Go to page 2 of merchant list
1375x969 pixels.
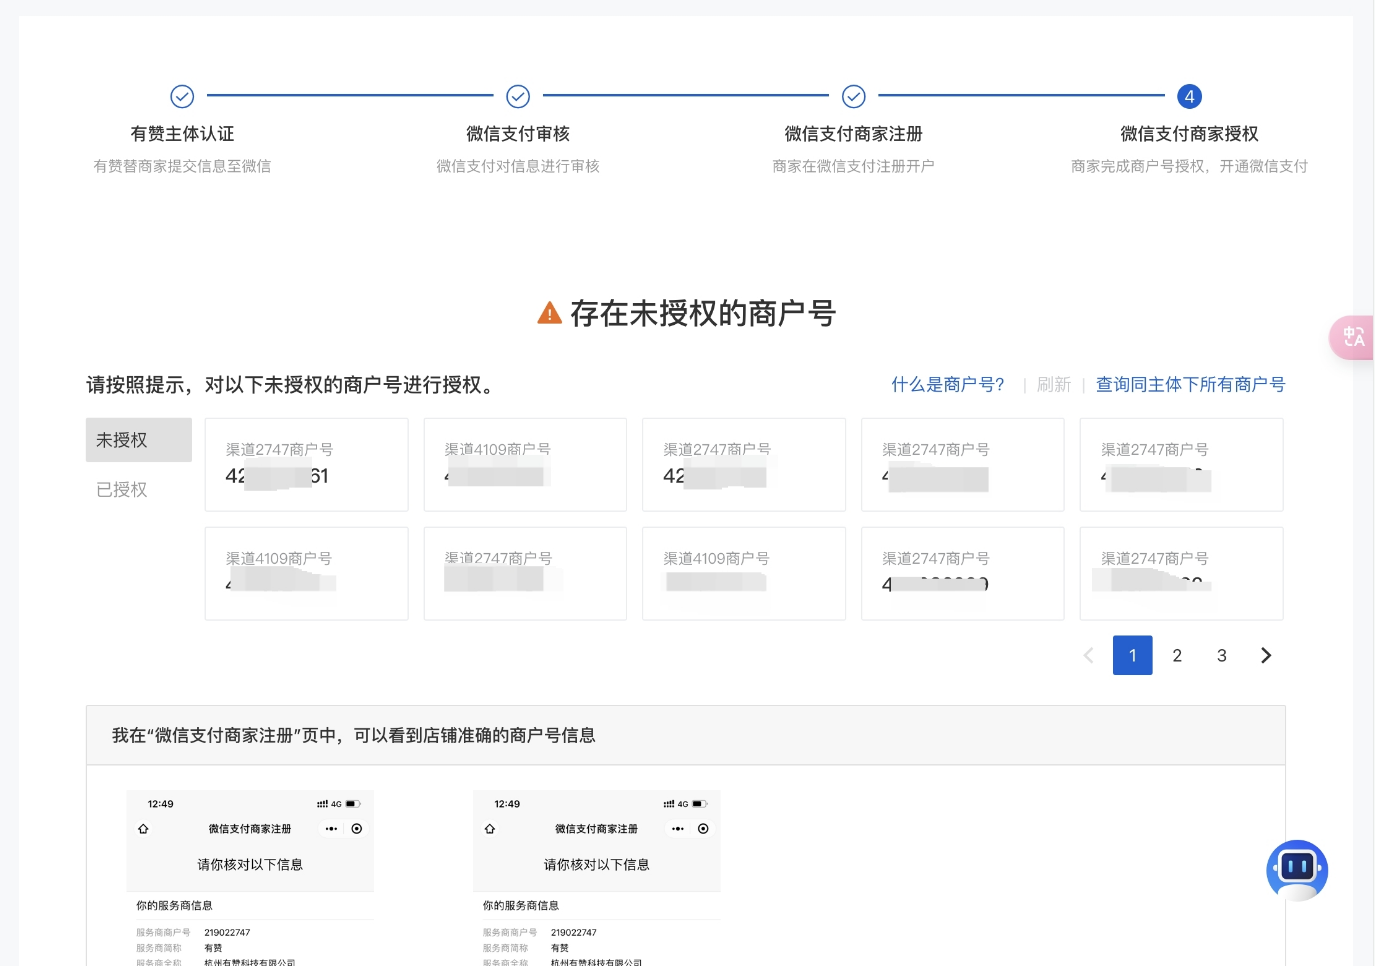(x=1177, y=655)
